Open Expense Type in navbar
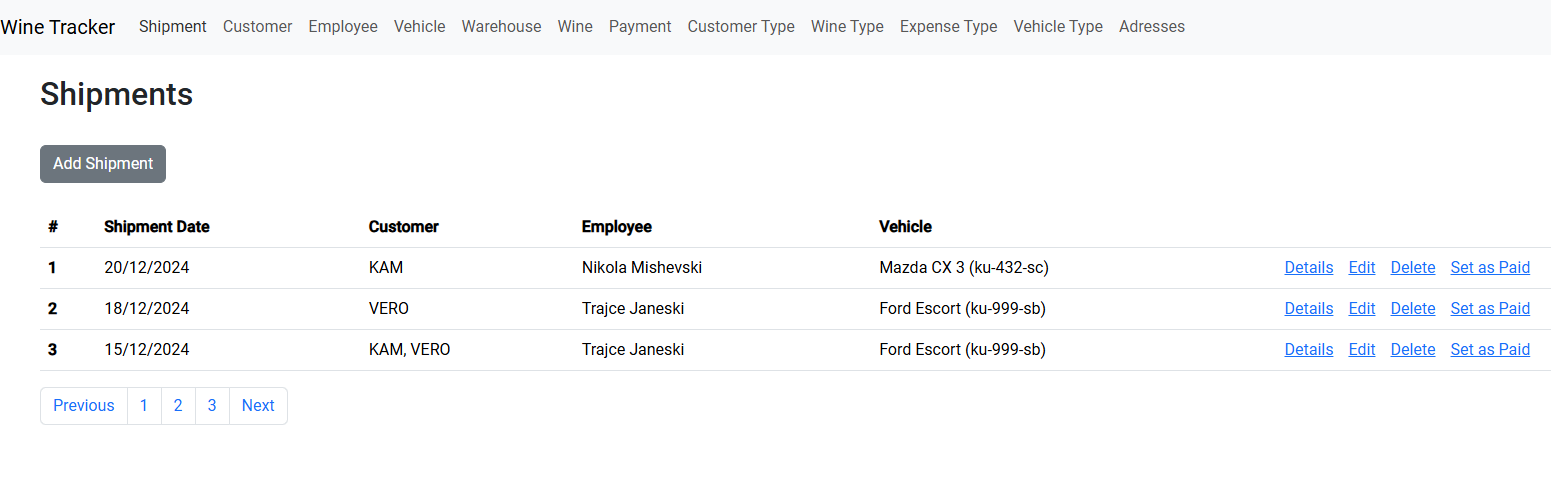Screen dimensions: 1551x480 pyautogui.click(x=948, y=27)
